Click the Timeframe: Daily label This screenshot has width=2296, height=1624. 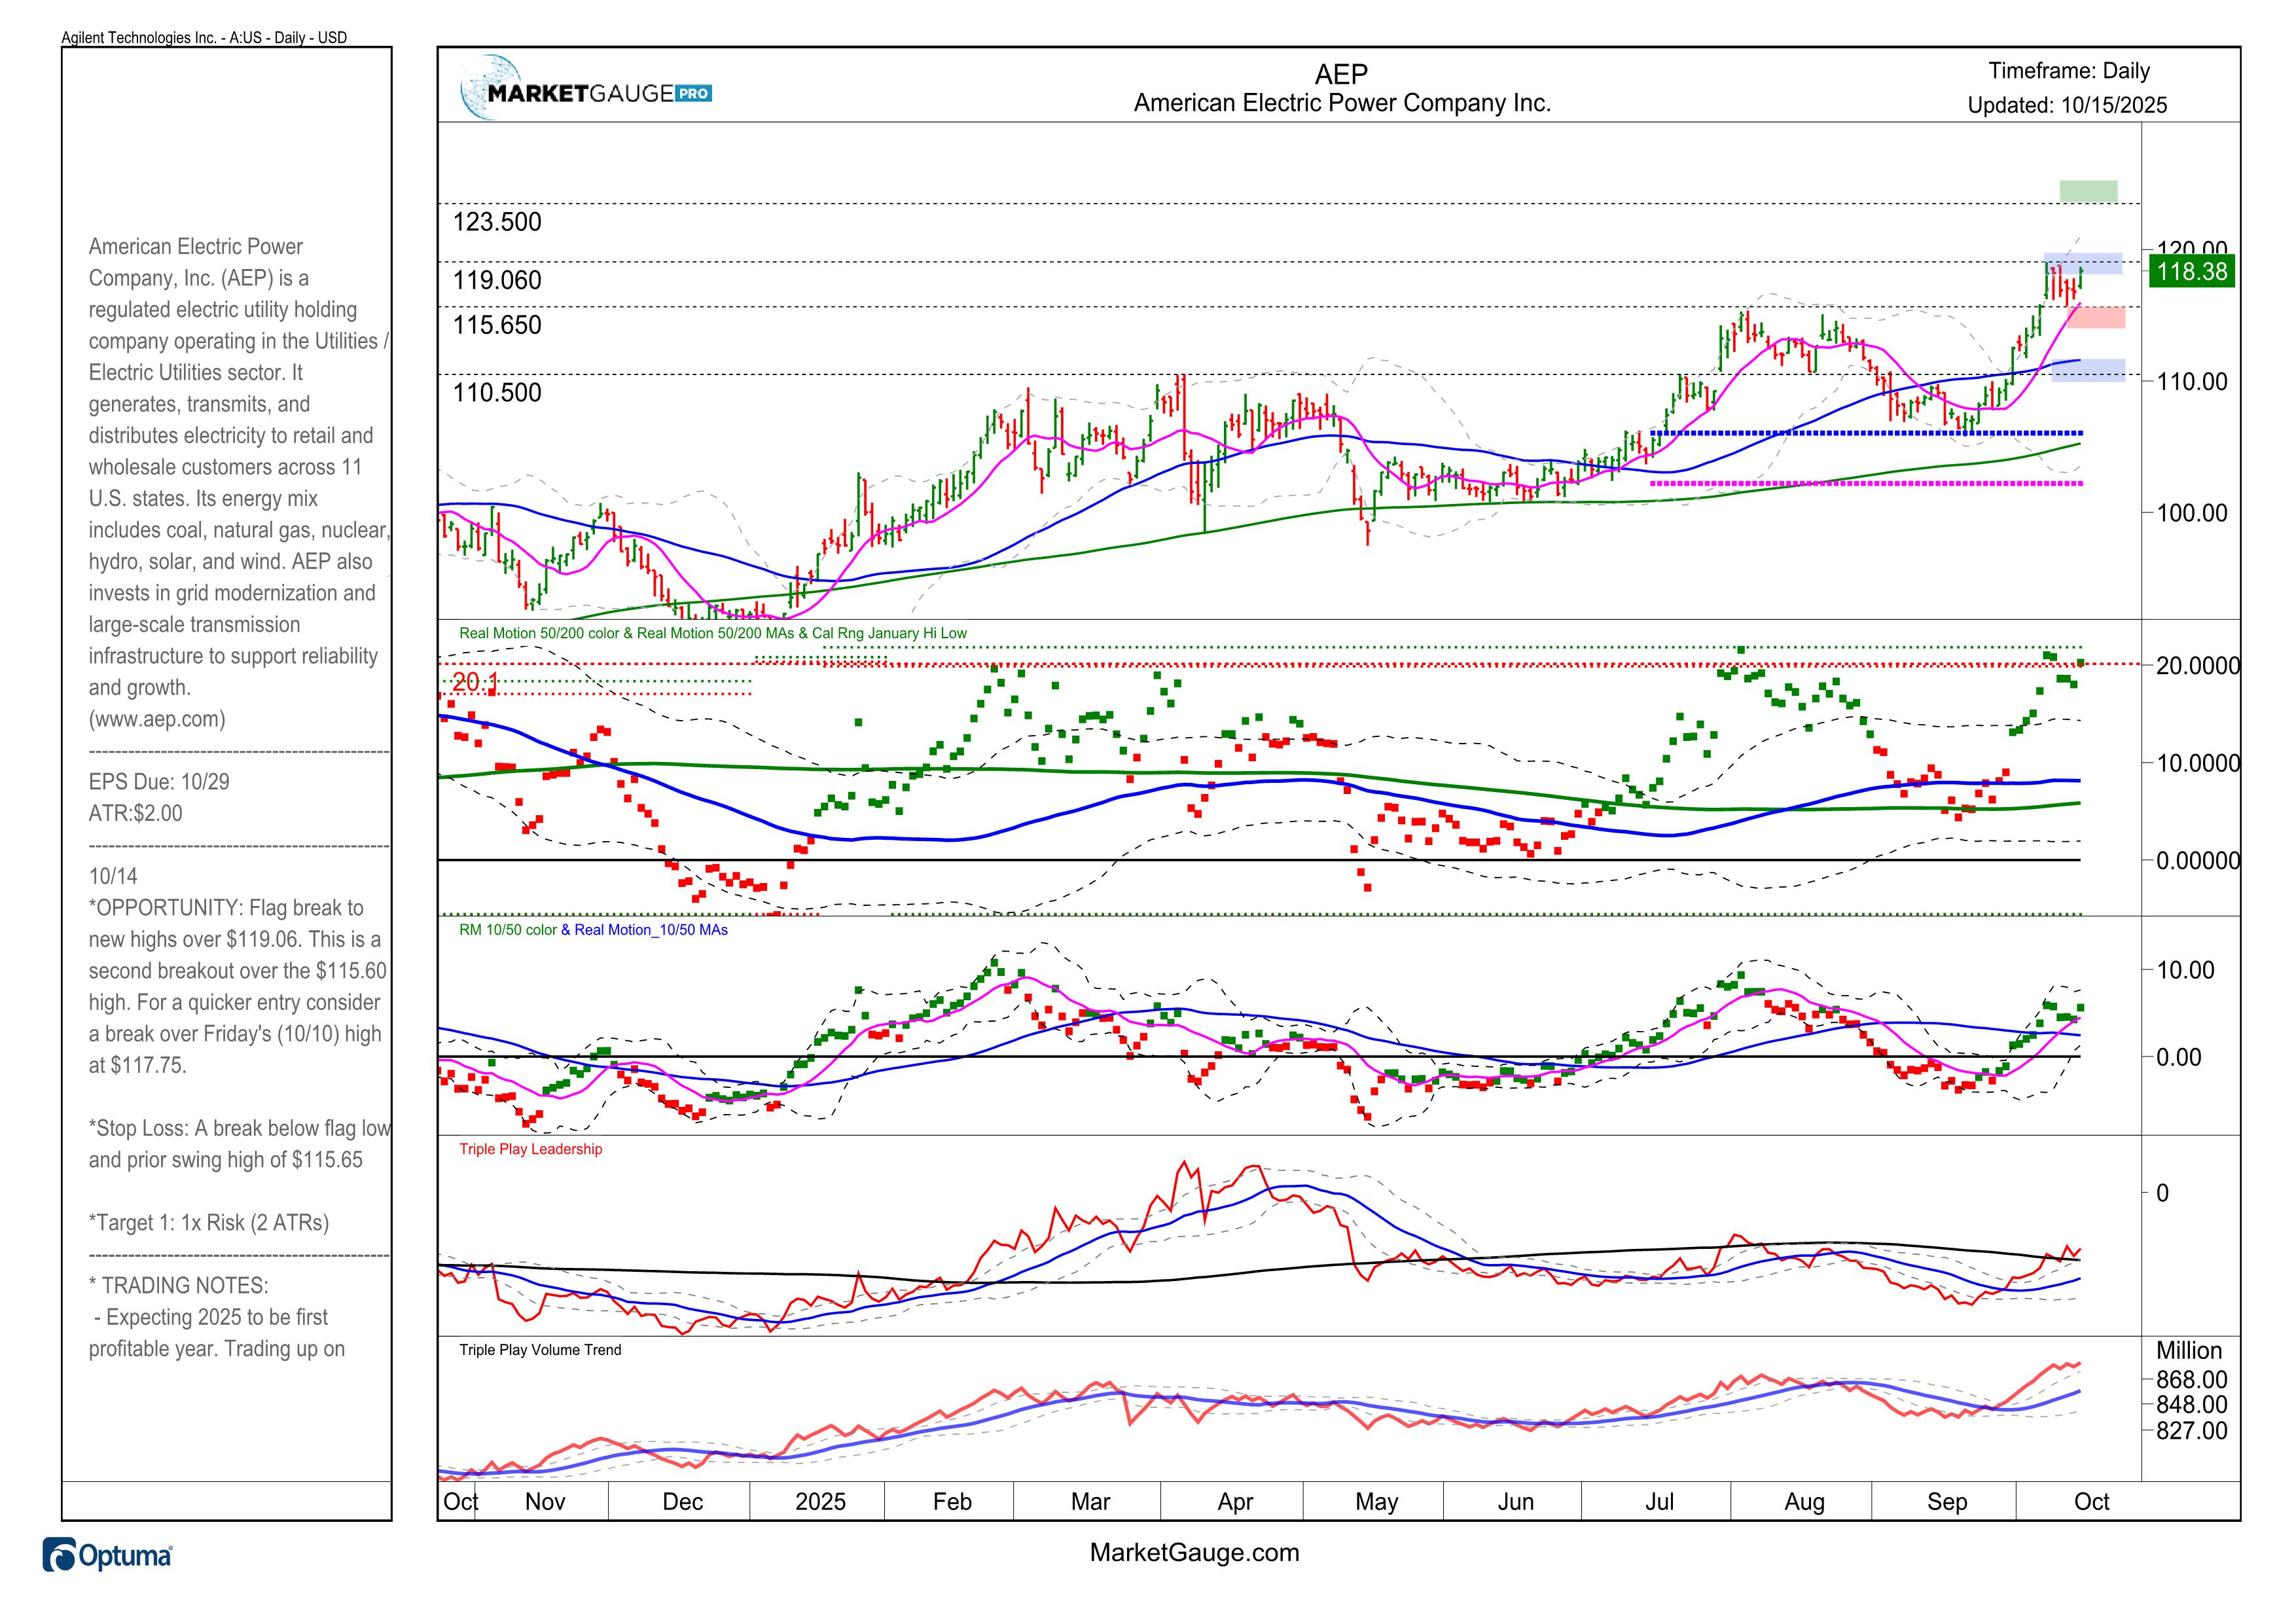pyautogui.click(x=2068, y=71)
